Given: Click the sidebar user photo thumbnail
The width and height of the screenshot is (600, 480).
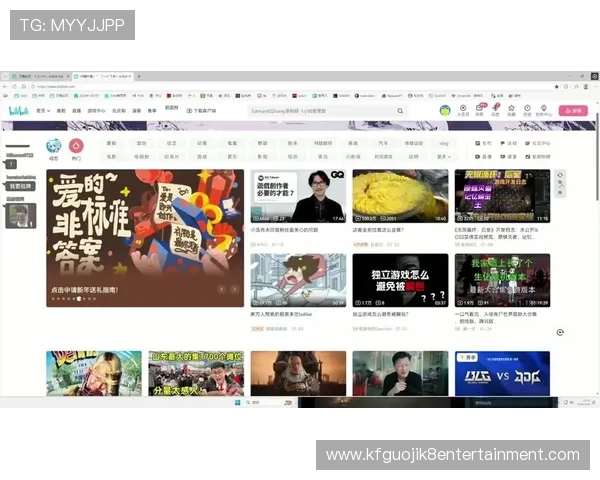Looking at the screenshot, I should pyautogui.click(x=21, y=216).
